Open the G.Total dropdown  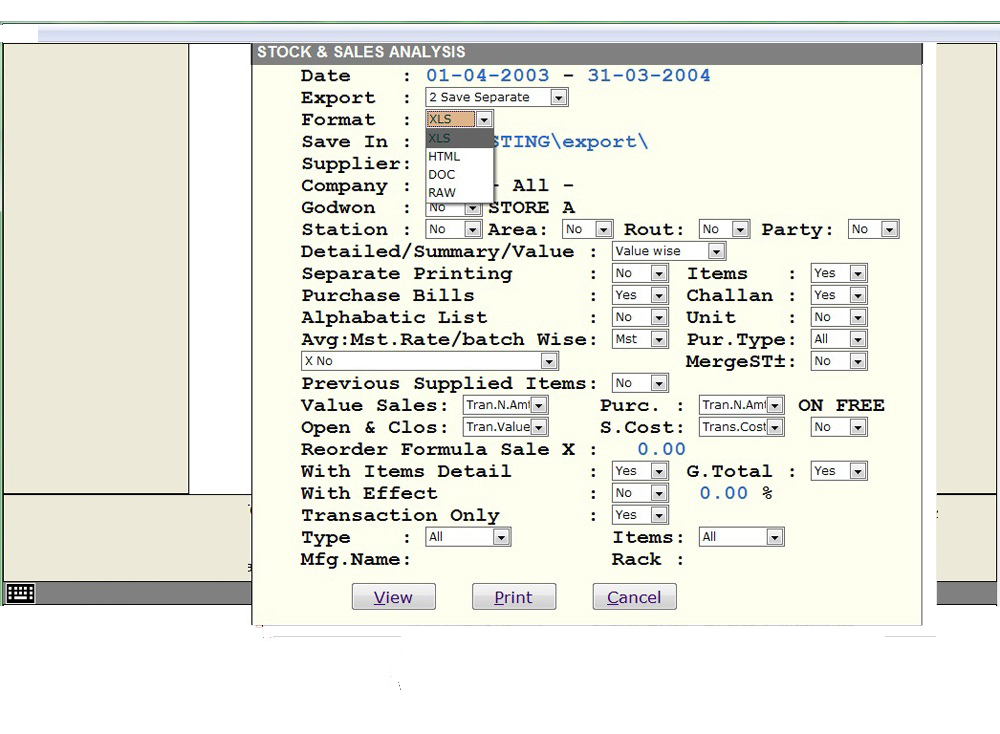839,471
